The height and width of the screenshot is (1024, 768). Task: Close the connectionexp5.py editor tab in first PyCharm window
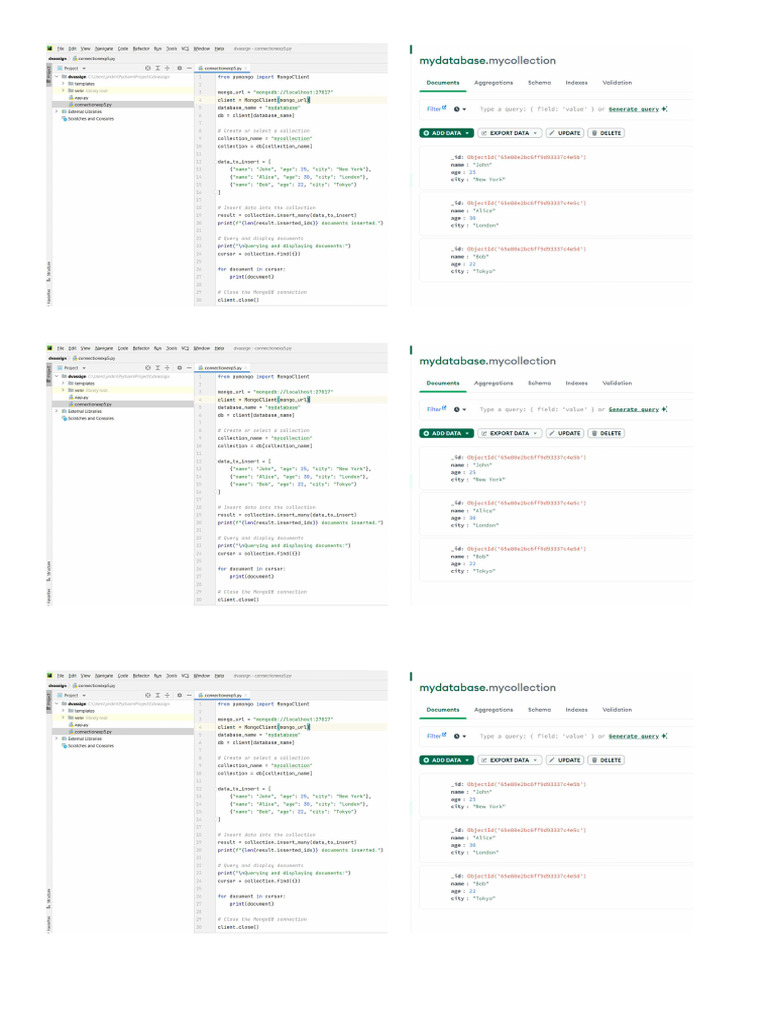(x=246, y=68)
